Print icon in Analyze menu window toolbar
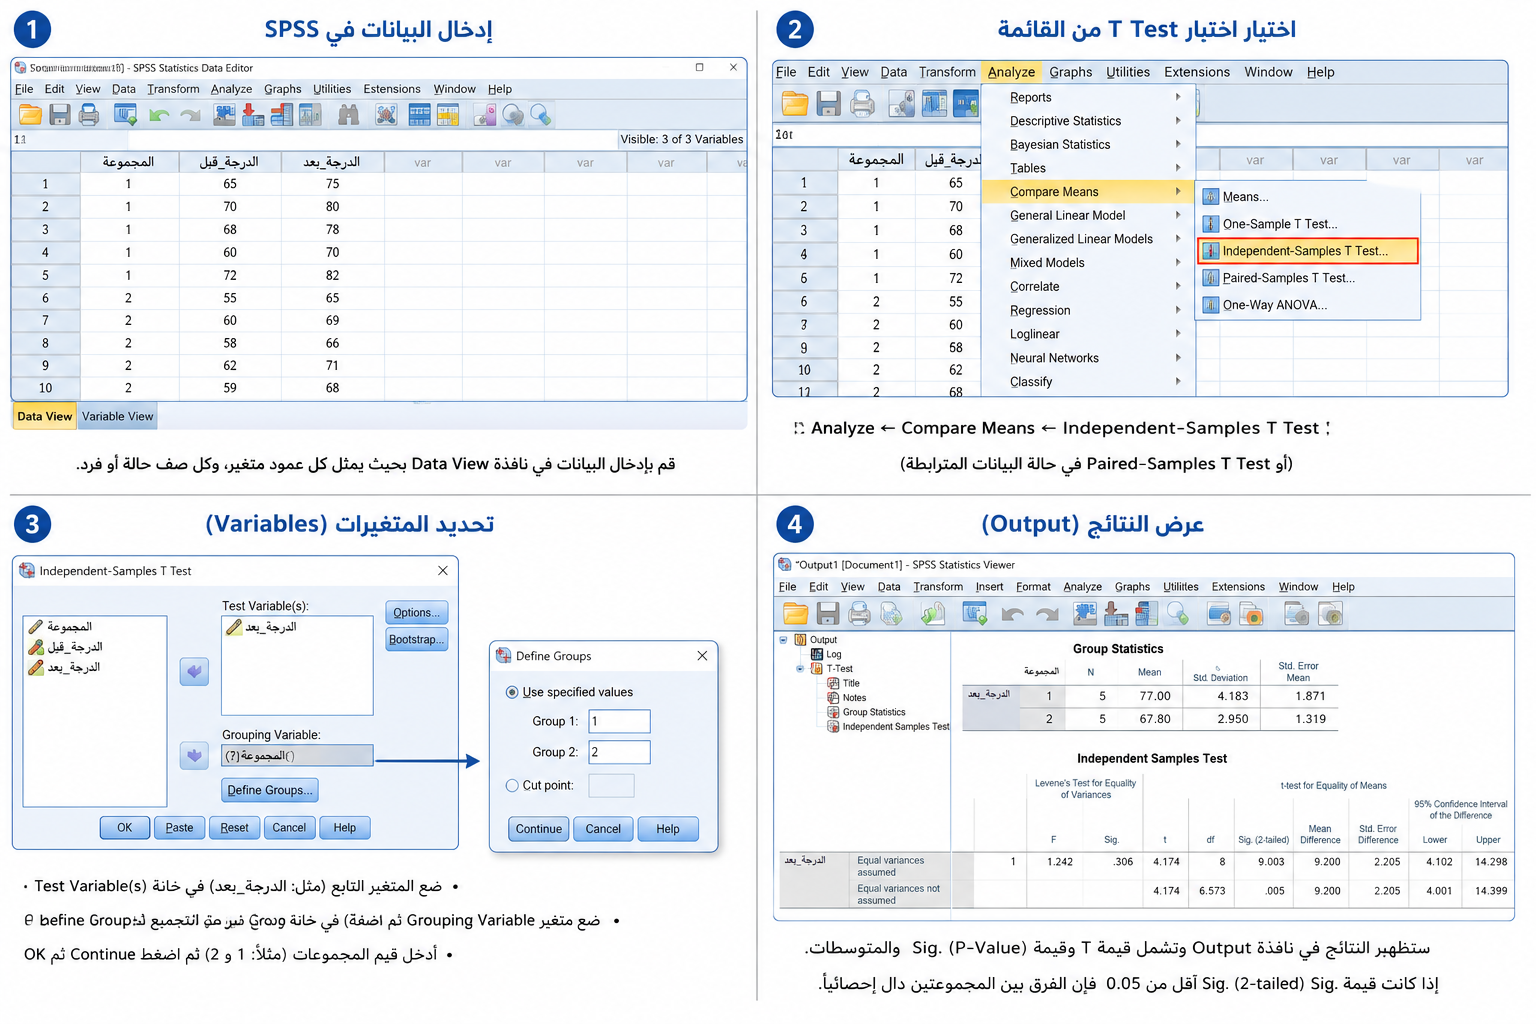 click(x=862, y=103)
